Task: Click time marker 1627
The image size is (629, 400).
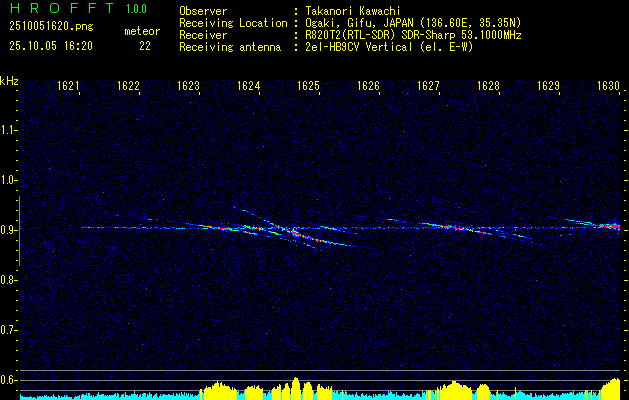Action: [x=428, y=86]
